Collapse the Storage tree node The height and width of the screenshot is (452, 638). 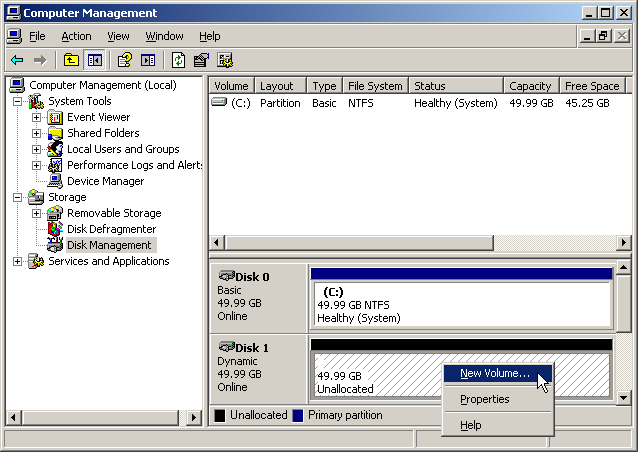click(x=17, y=197)
